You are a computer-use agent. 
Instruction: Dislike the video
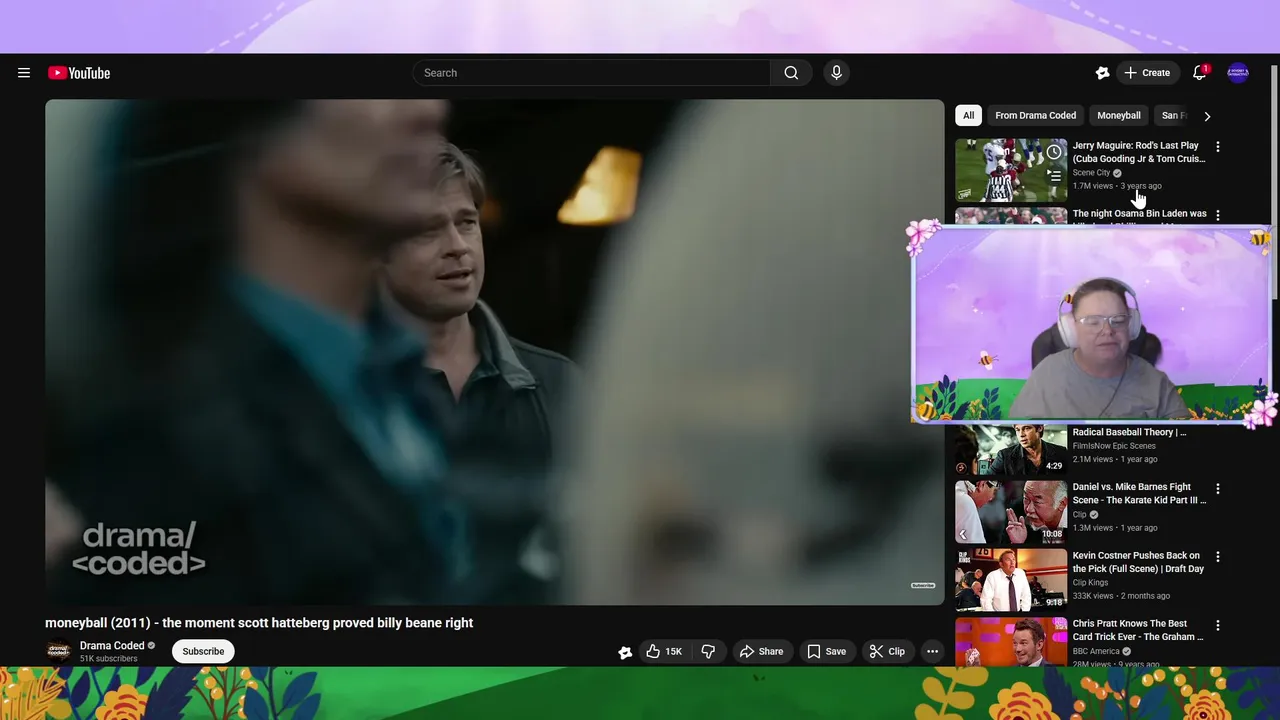[708, 652]
